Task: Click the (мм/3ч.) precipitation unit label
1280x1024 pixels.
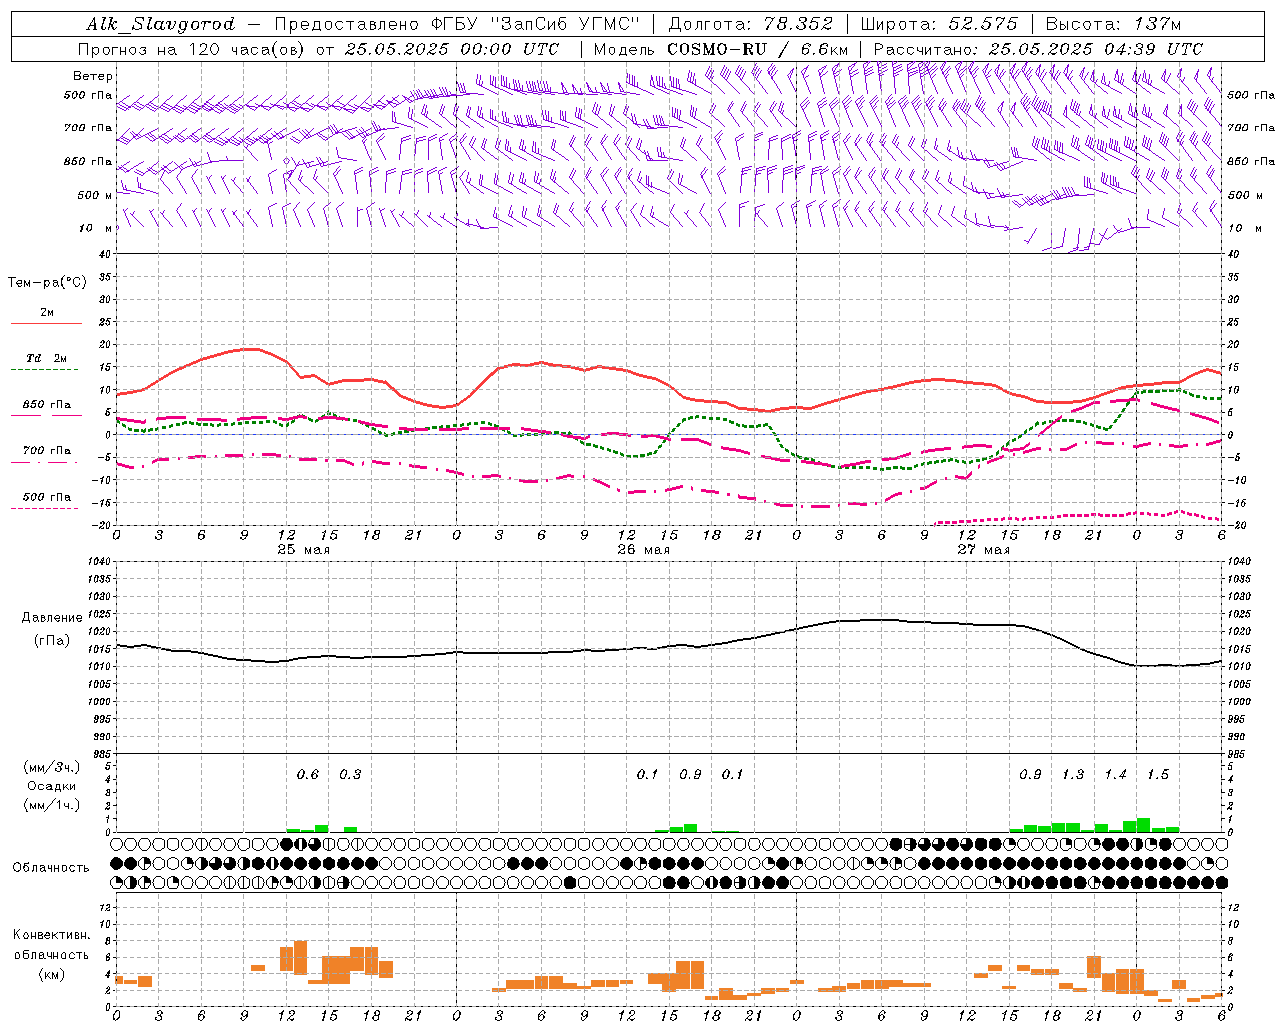Action: pos(51,767)
